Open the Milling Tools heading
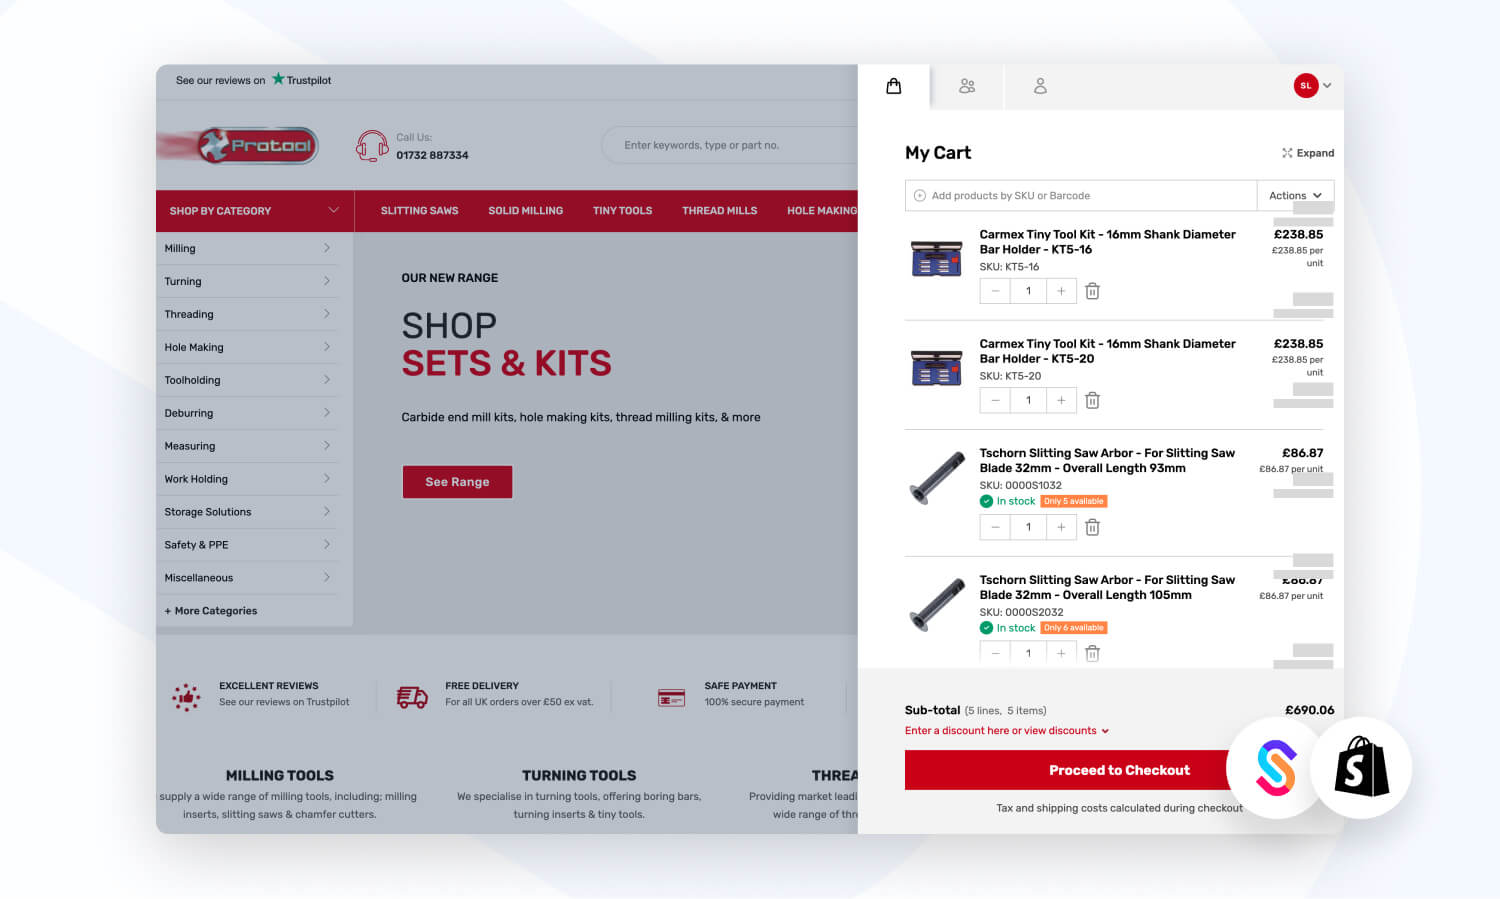Image resolution: width=1500 pixels, height=899 pixels. pos(280,775)
